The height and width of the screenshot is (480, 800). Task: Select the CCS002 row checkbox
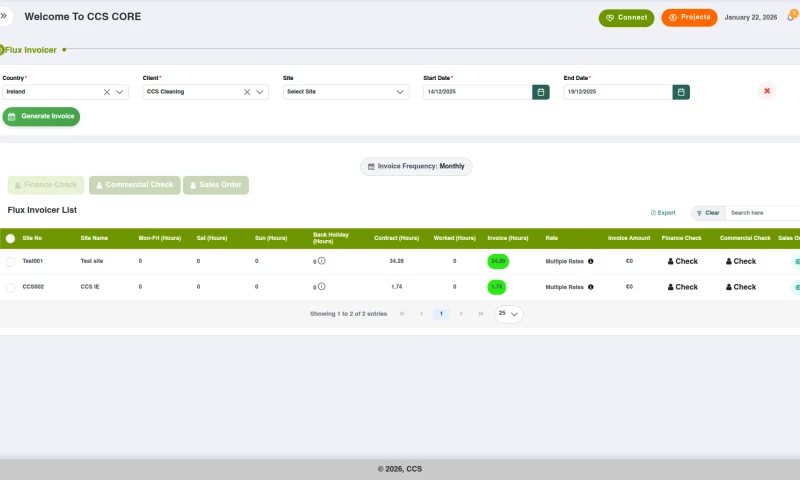pos(10,287)
